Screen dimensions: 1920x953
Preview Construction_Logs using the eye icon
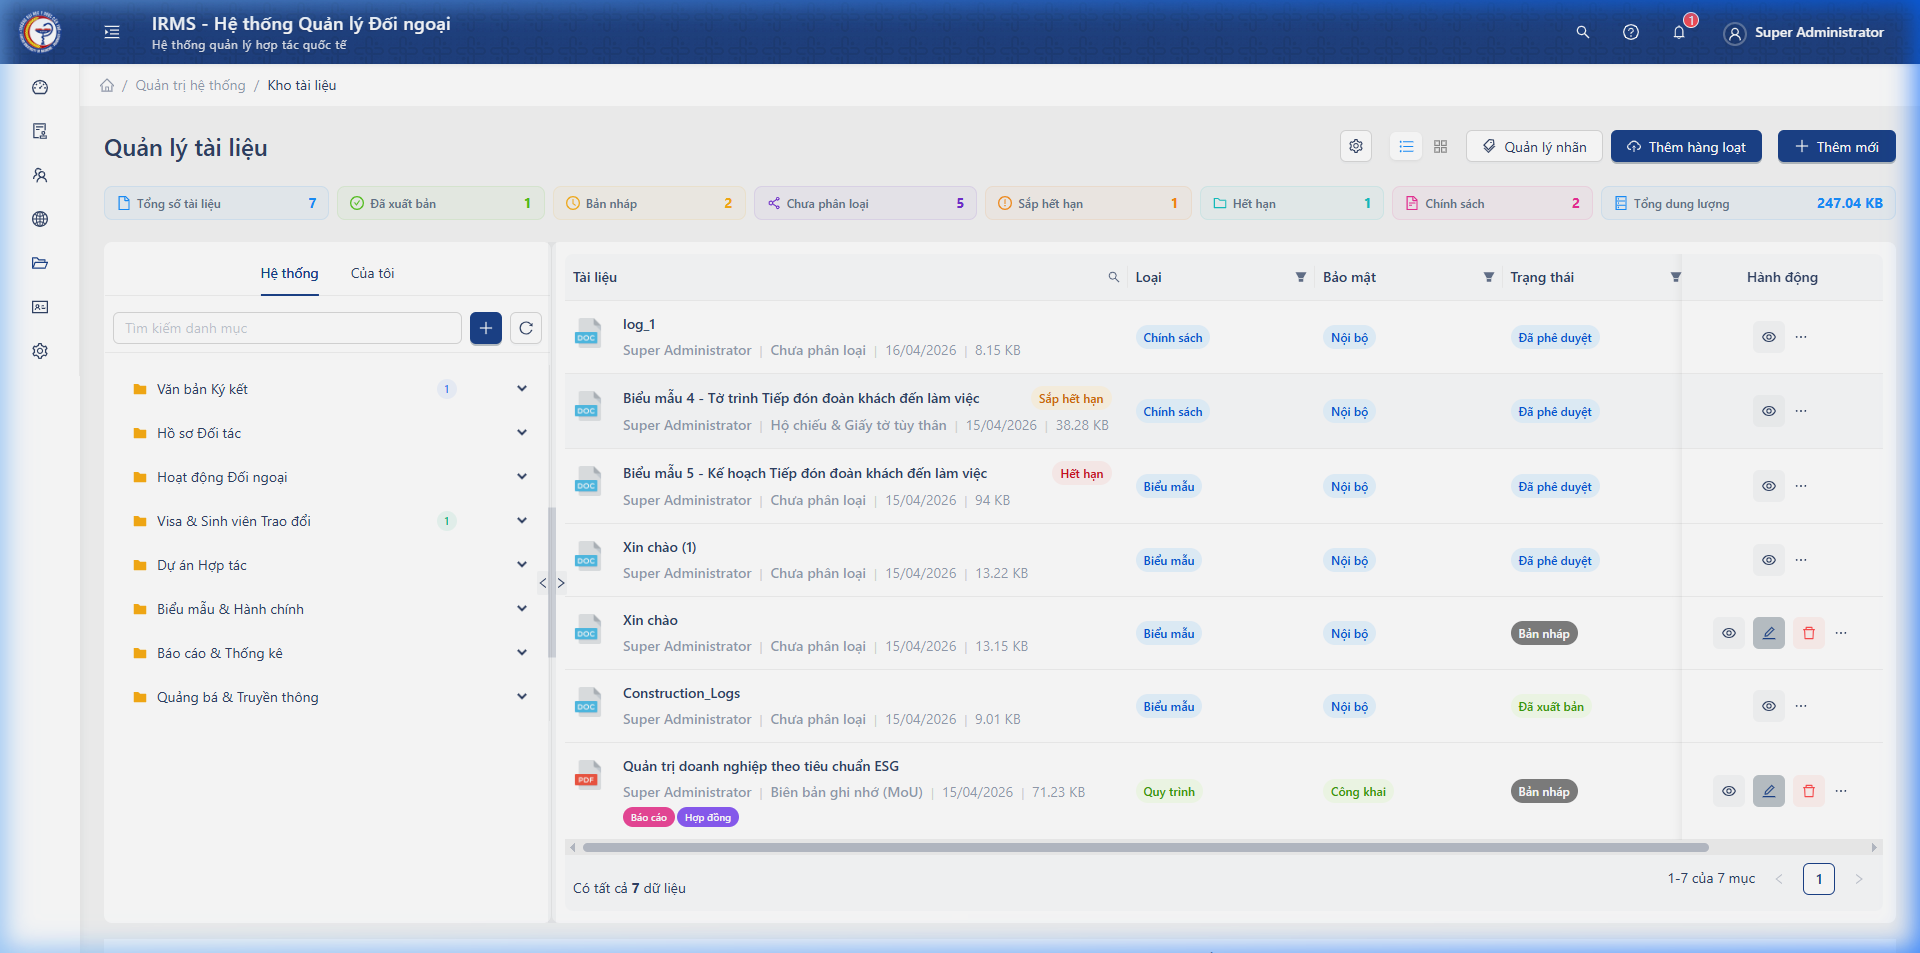pyautogui.click(x=1769, y=706)
